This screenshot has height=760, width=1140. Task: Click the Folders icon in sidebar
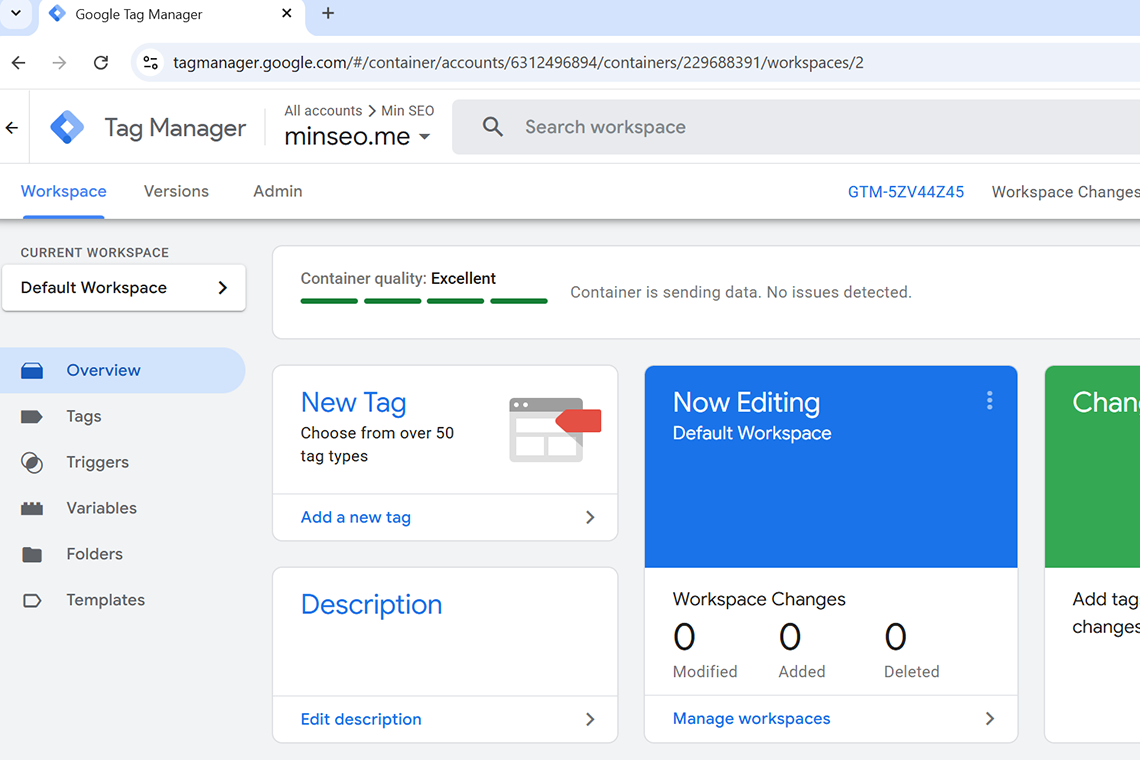[x=32, y=555]
